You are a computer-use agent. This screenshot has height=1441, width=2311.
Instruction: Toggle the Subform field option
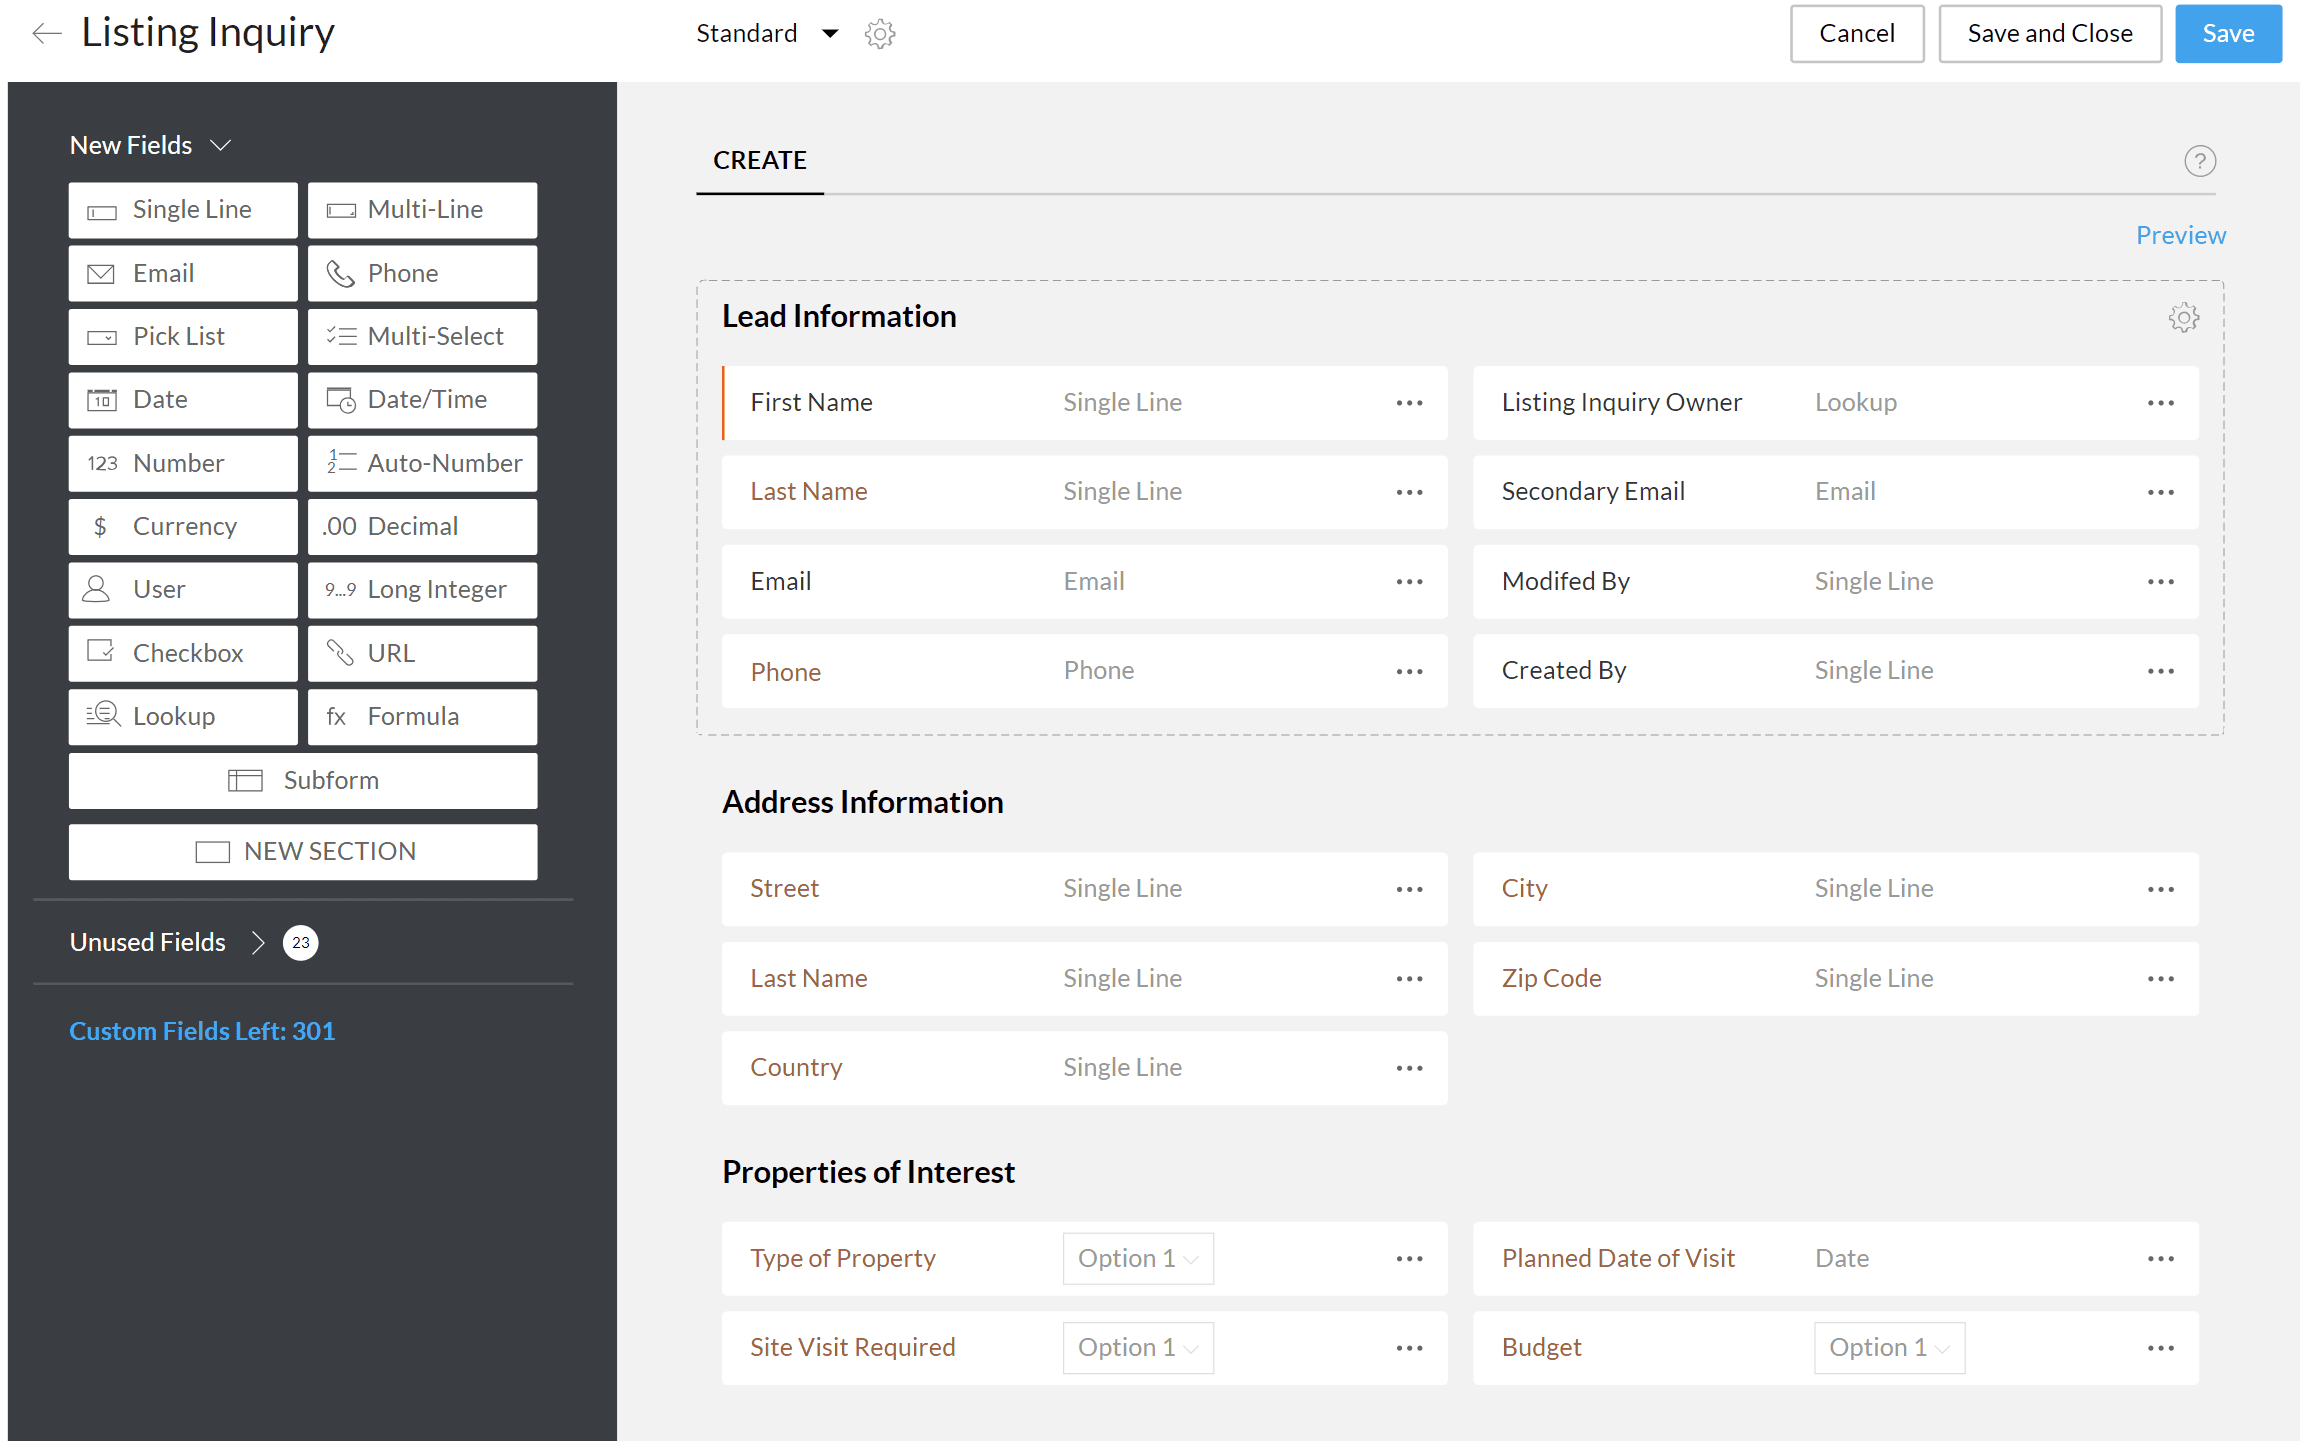point(305,780)
